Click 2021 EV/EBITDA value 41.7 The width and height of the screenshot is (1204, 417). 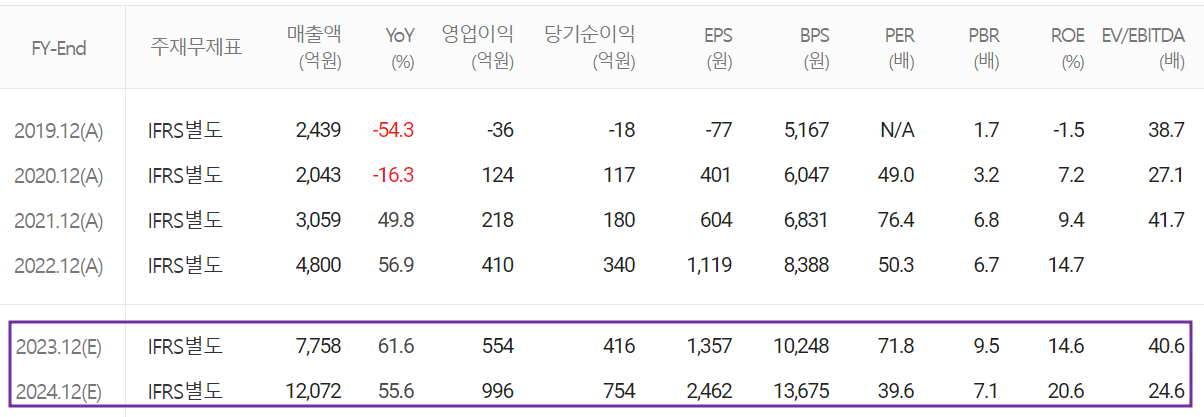coord(1167,220)
